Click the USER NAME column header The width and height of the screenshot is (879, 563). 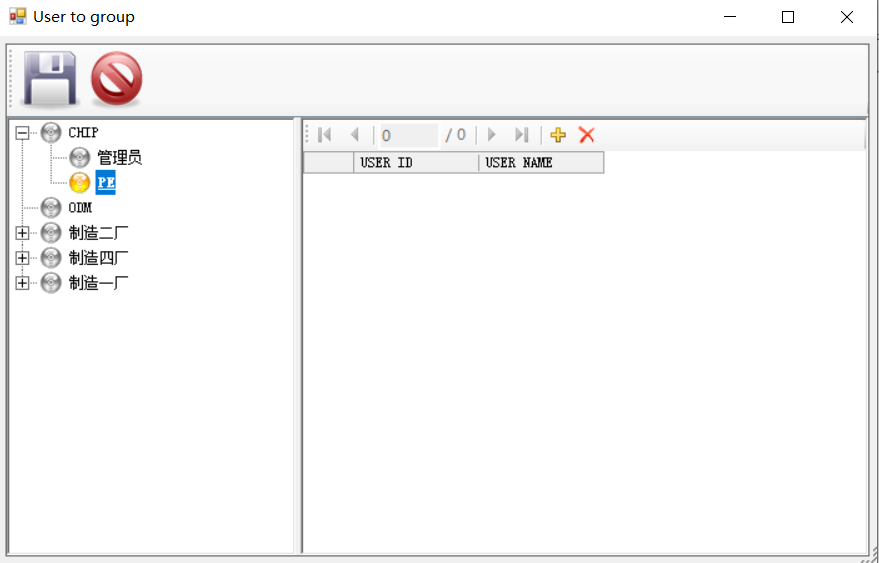tap(540, 163)
